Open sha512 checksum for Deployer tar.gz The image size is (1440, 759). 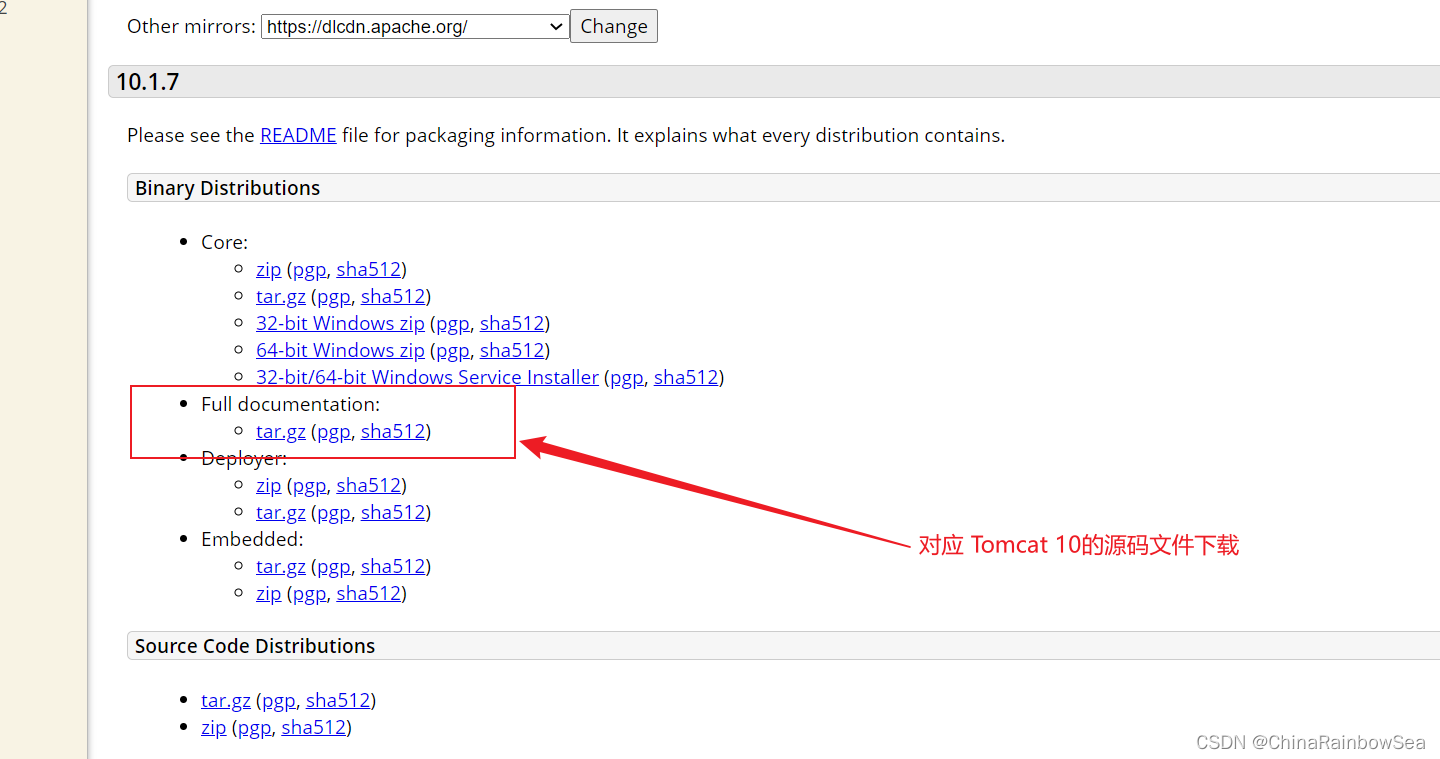pos(393,512)
